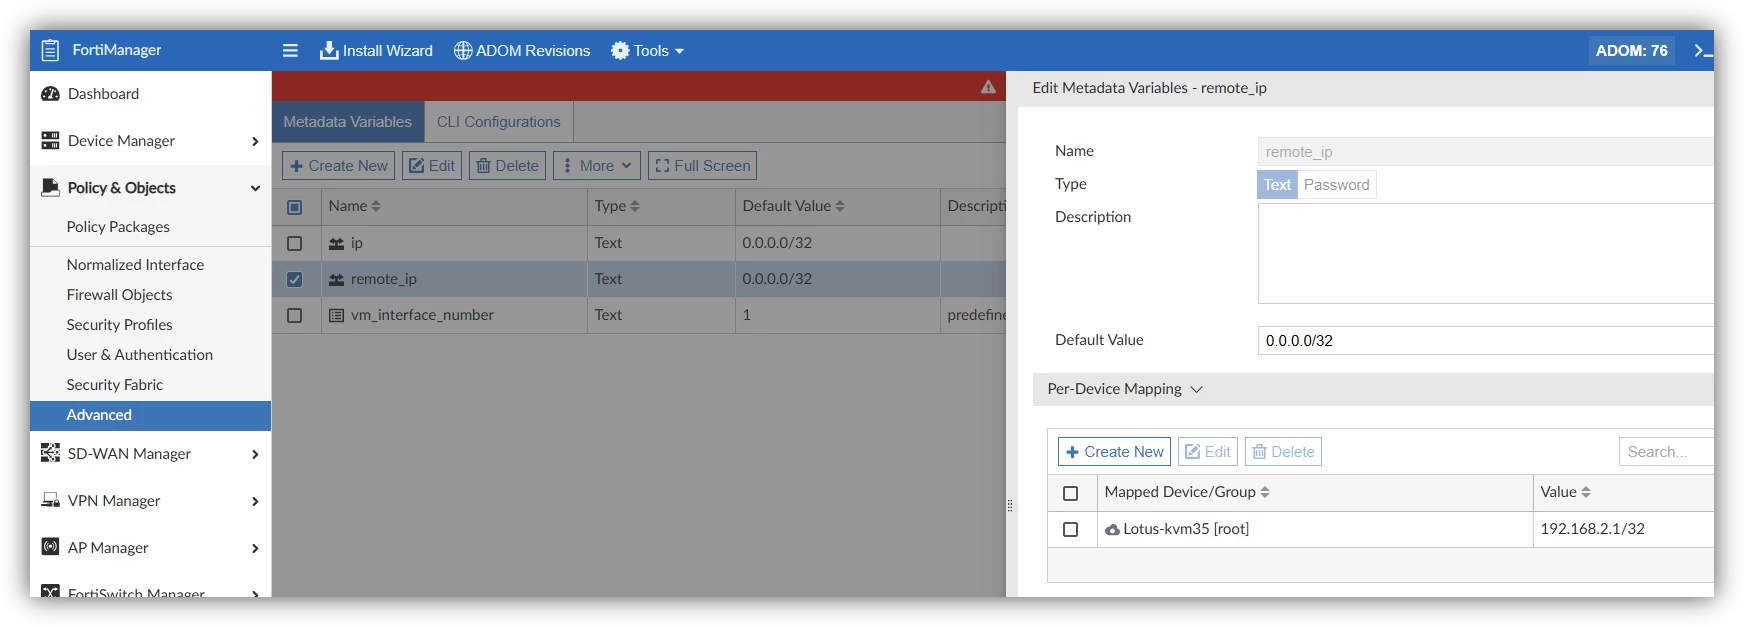This screenshot has width=1744, height=627.
Task: Click the AP Manager icon
Action: 50,547
